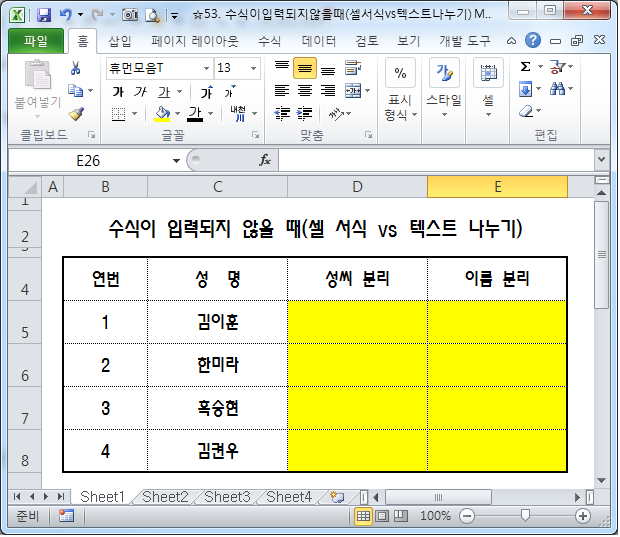Select cell containing 김이훈
620x537 pixels.
pos(217,322)
